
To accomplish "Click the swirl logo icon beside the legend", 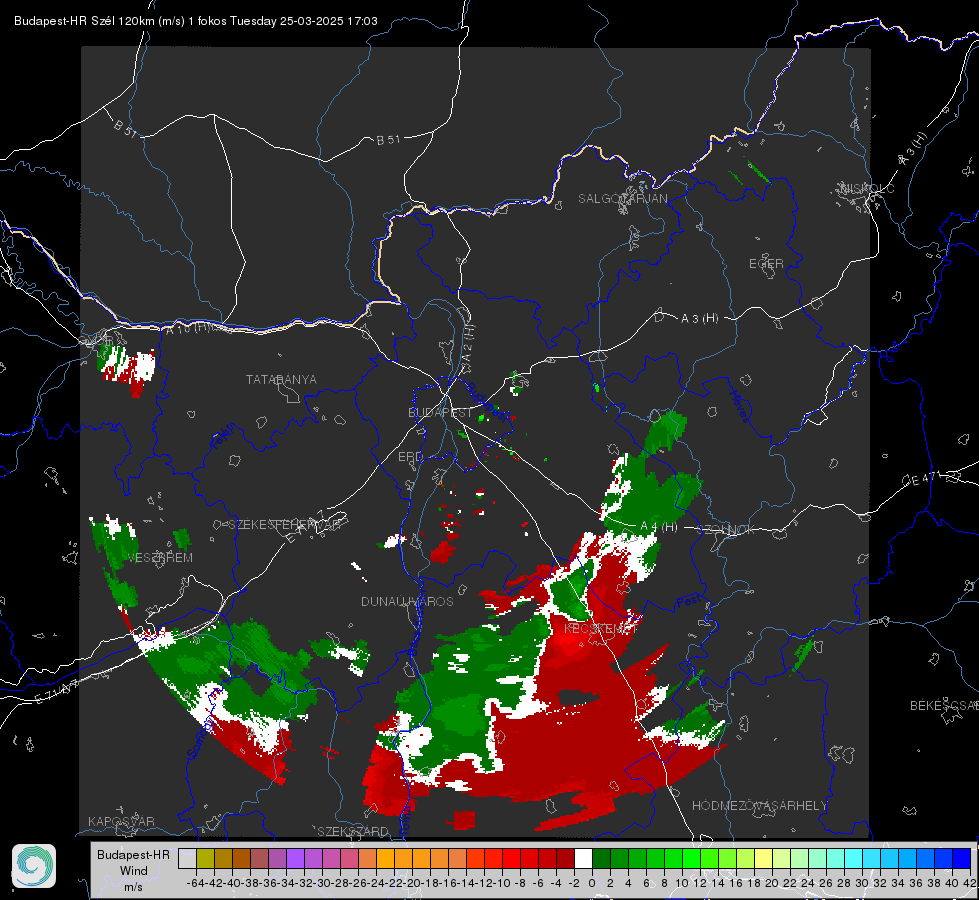I will pyautogui.click(x=34, y=866).
